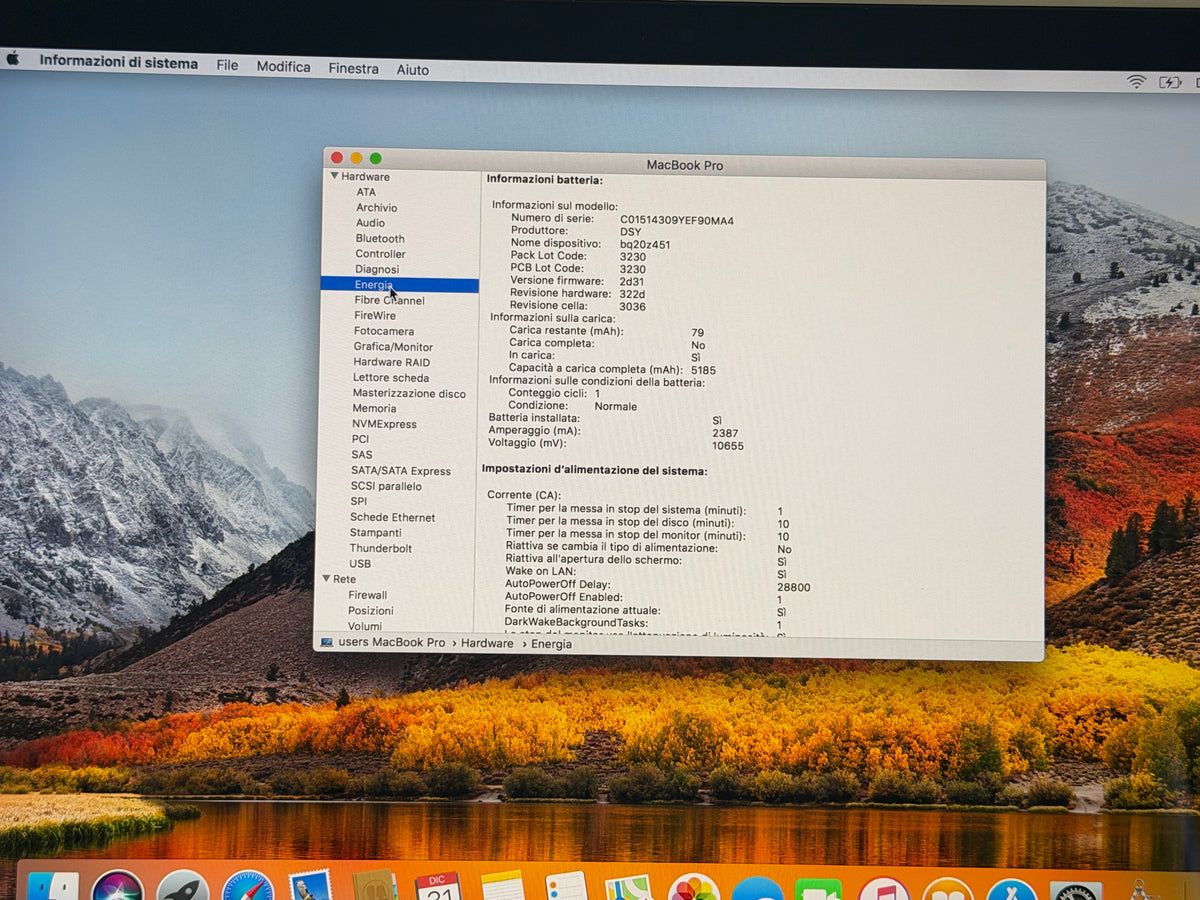Click Energia in the bottom path bar
Screen dimensions: 1200x900
(x=551, y=644)
